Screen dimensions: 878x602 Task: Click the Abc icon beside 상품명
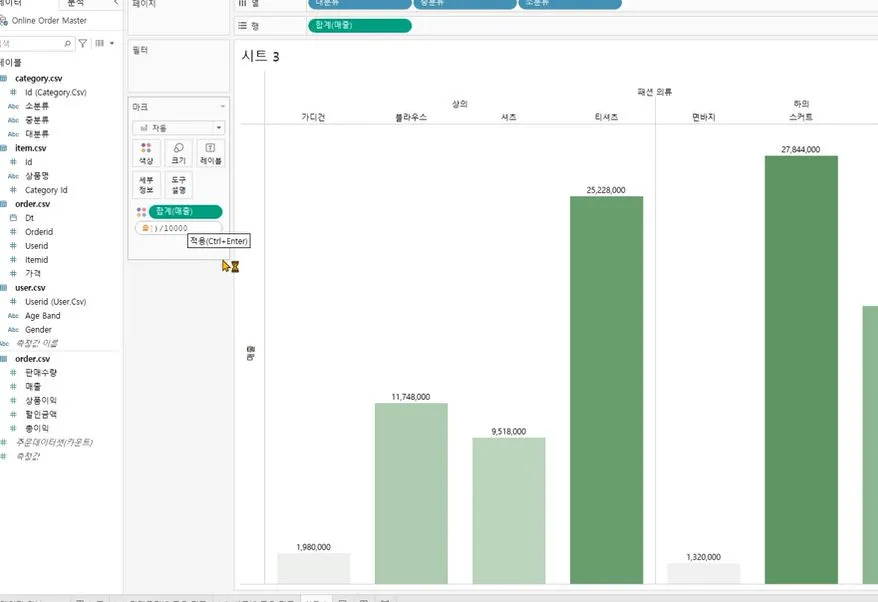click(x=13, y=176)
